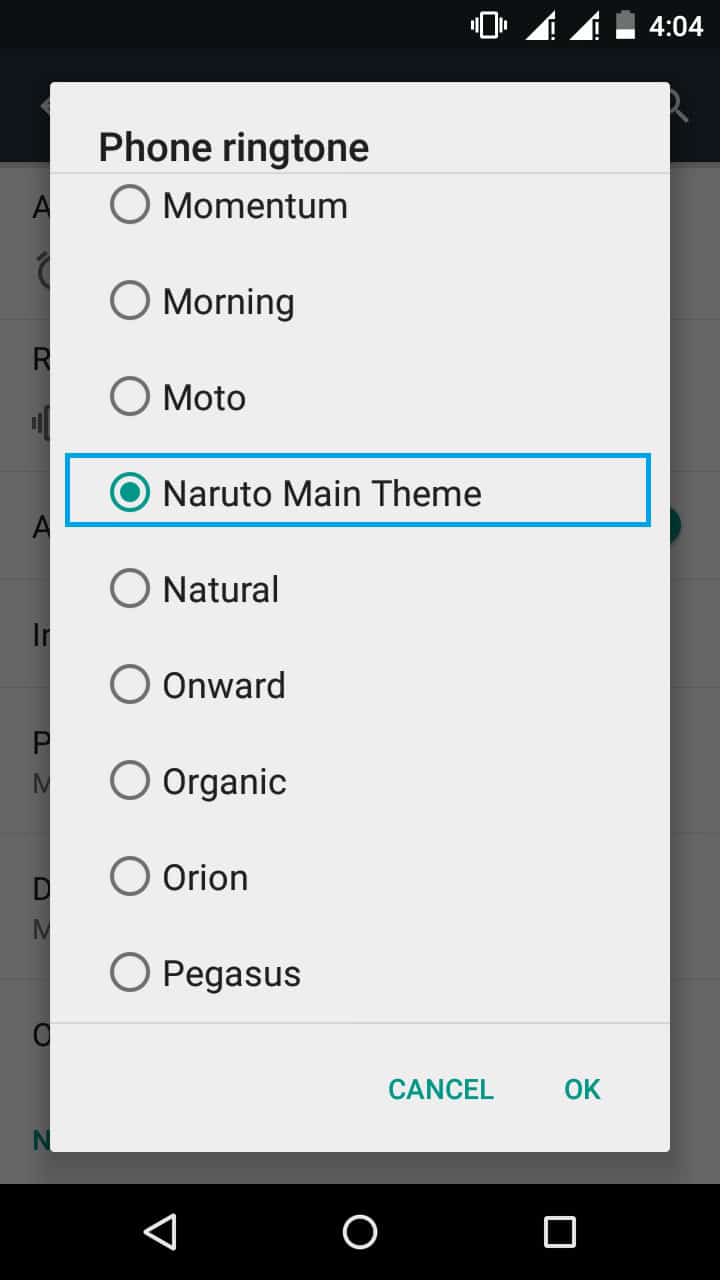Tap the battery icon in status bar

point(625,26)
